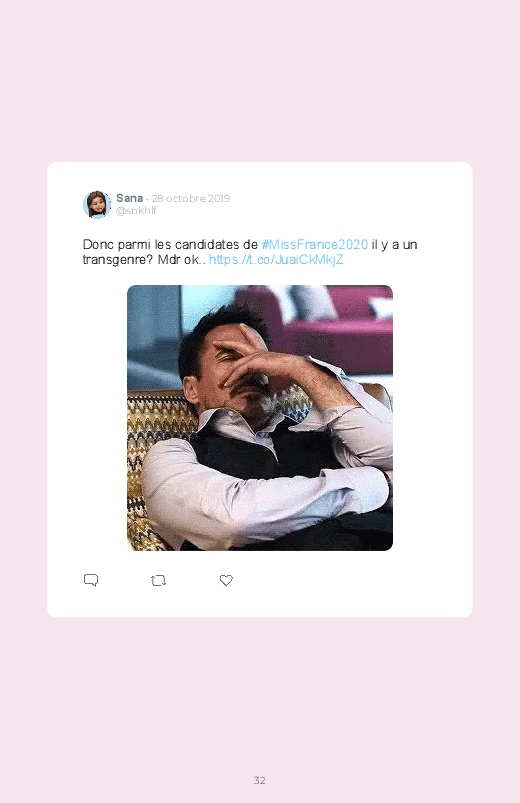Viewport: 520px width, 803px height.
Task: Click the page number 32
Action: (260, 780)
